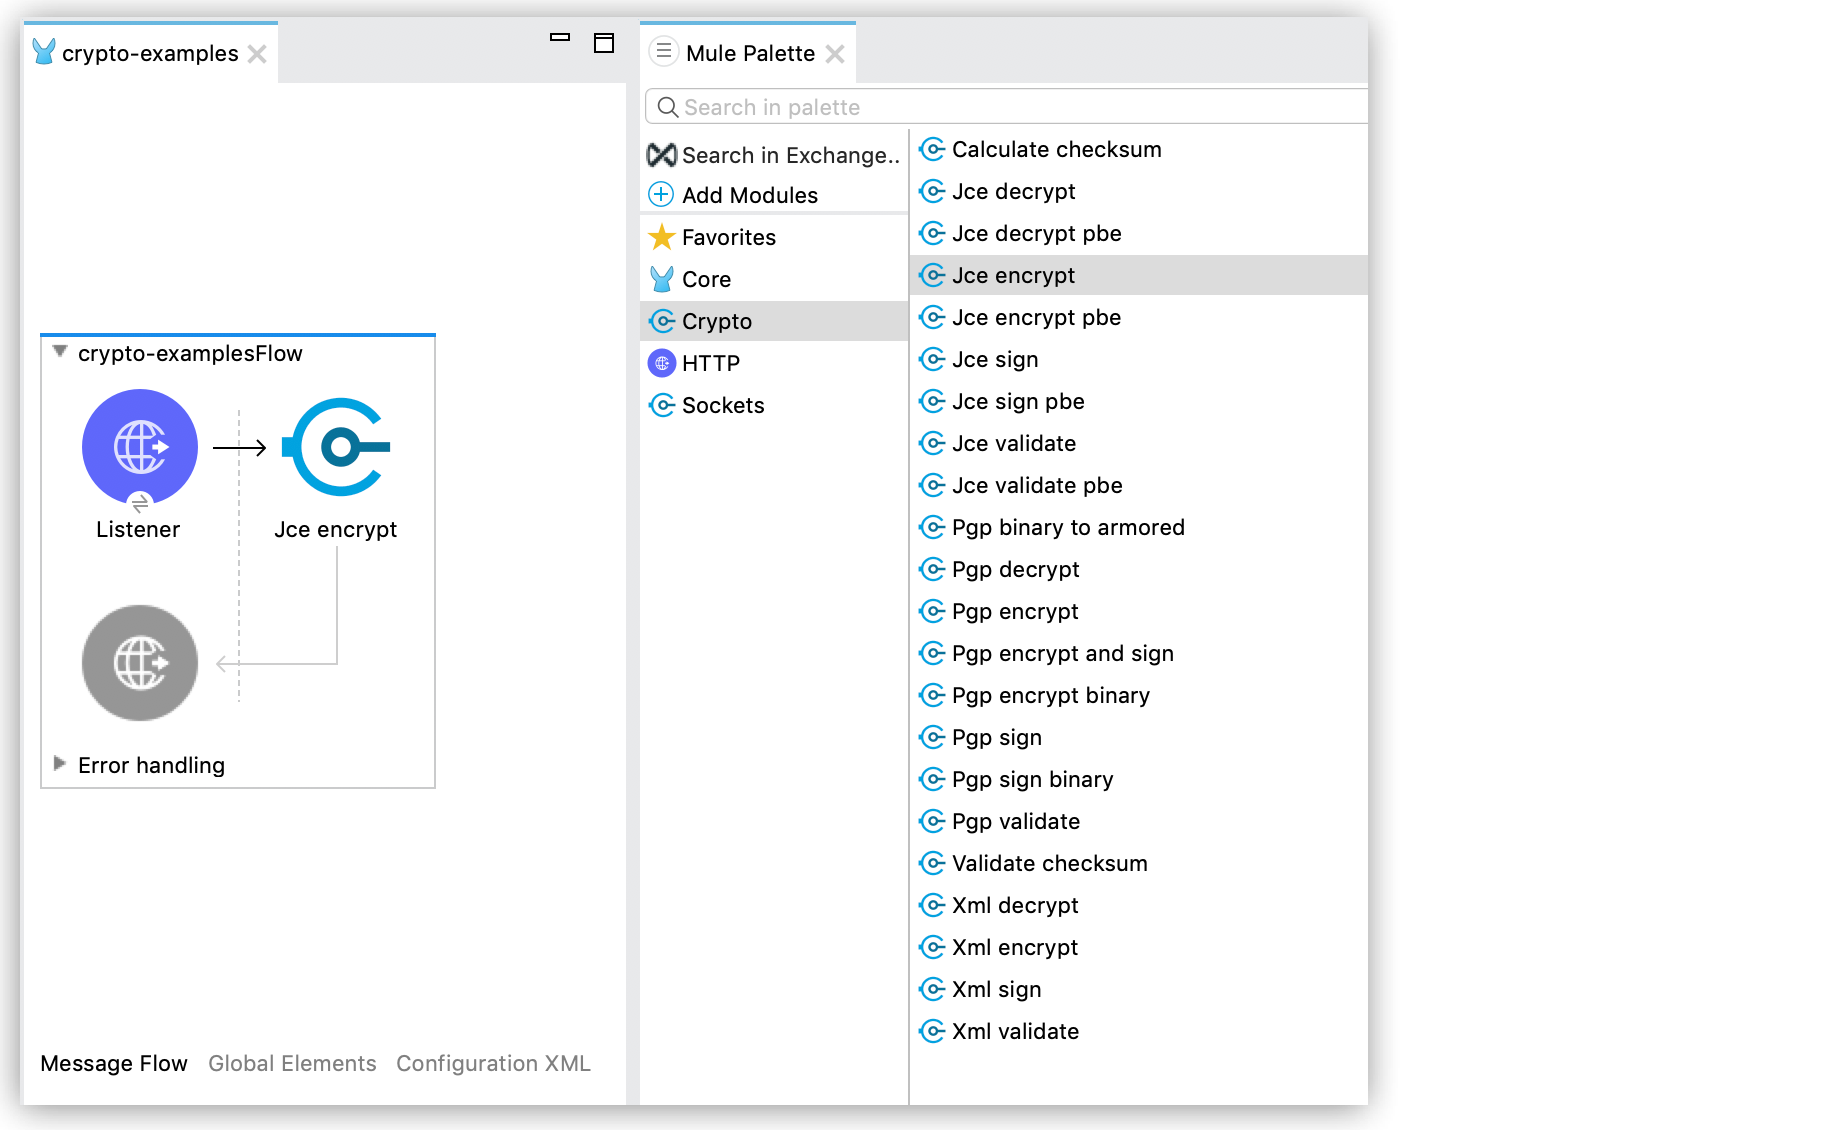Select the Crypto module category

(x=716, y=321)
